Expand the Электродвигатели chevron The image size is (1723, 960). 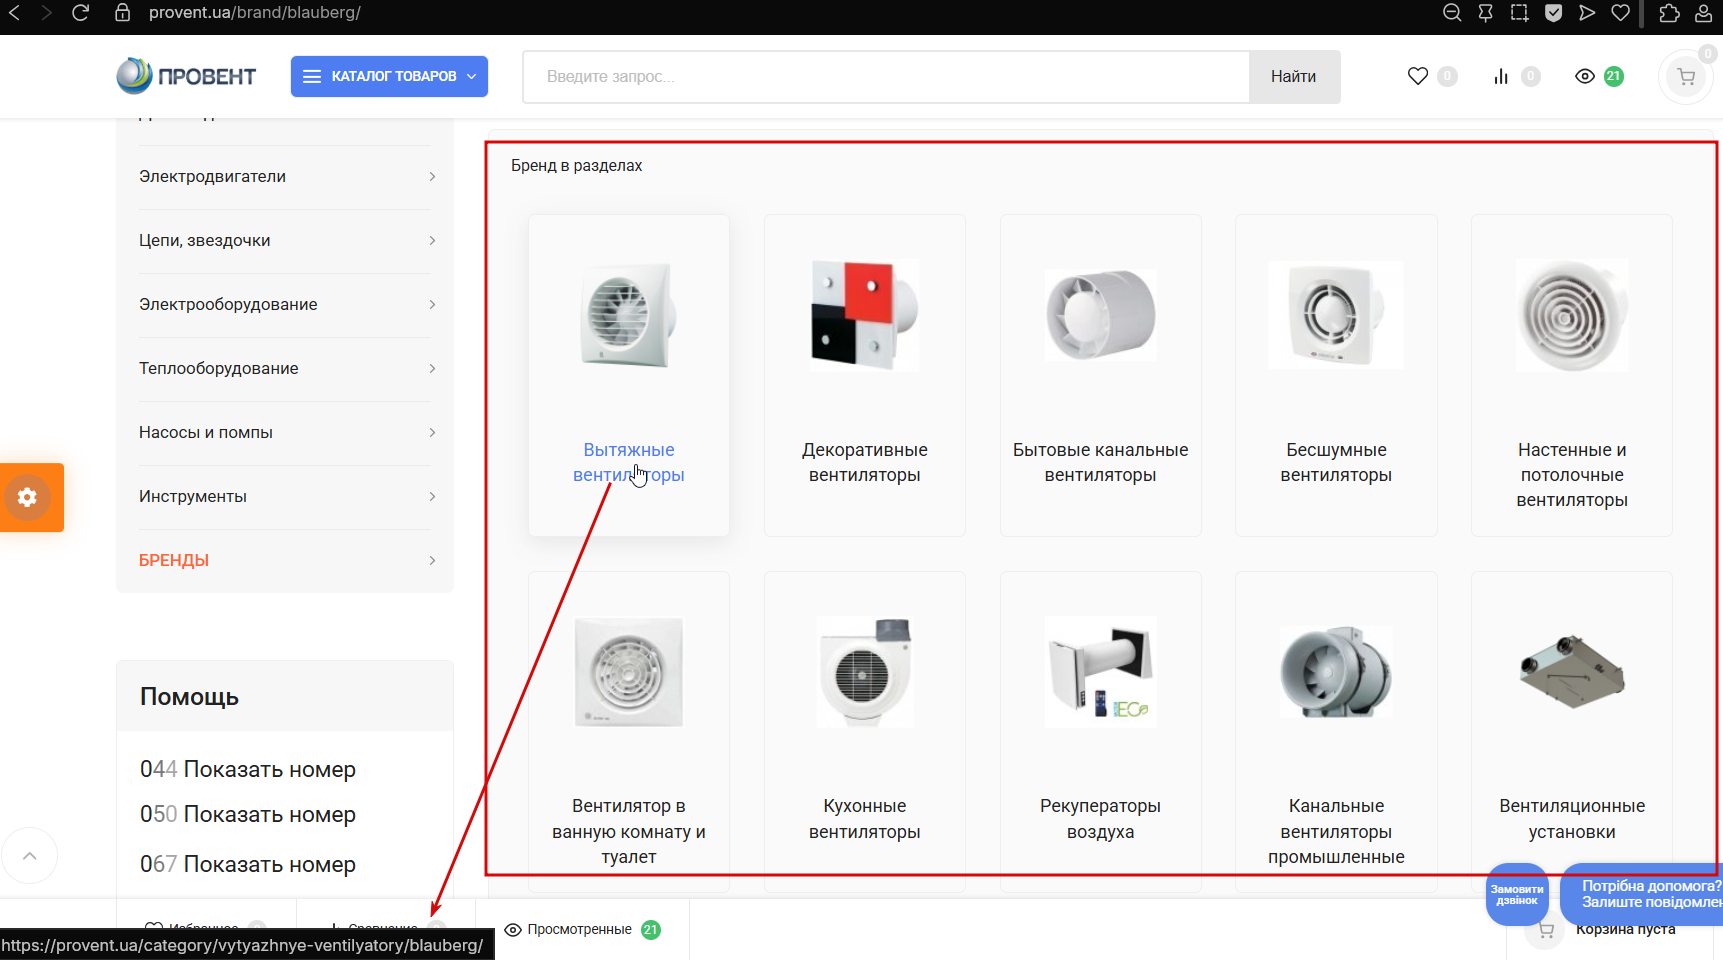coord(432,177)
